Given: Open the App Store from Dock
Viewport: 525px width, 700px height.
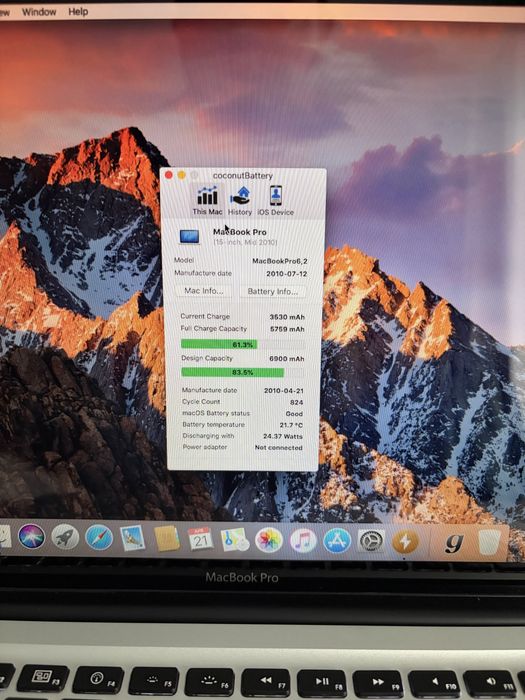Looking at the screenshot, I should [337, 541].
